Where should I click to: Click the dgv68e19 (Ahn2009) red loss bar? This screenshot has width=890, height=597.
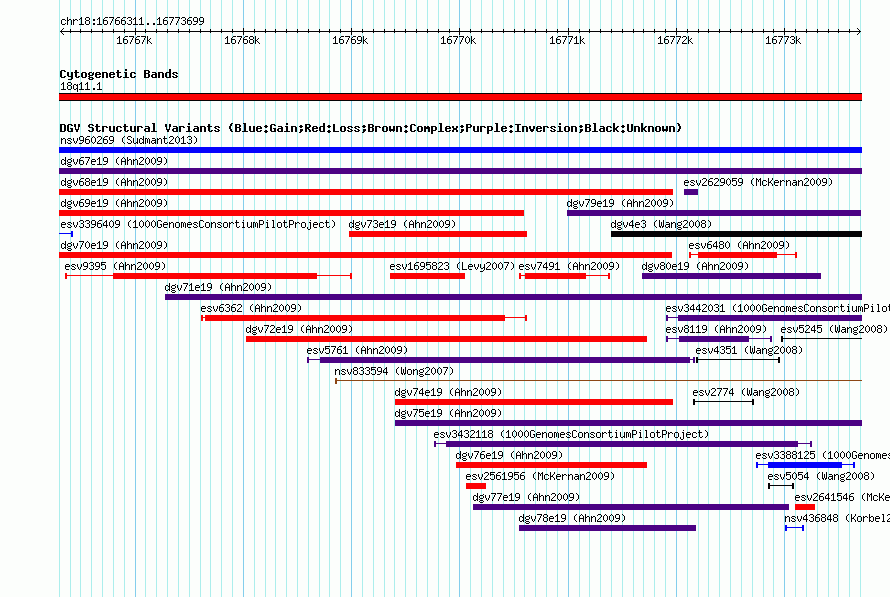[366, 192]
